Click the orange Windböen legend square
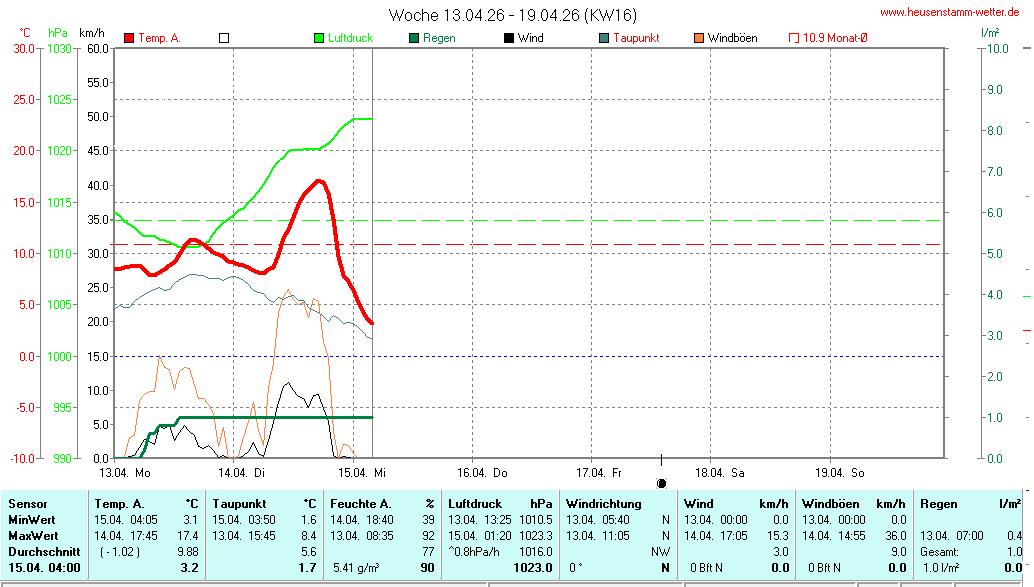Image resolution: width=1034 pixels, height=587 pixels. (x=698, y=38)
